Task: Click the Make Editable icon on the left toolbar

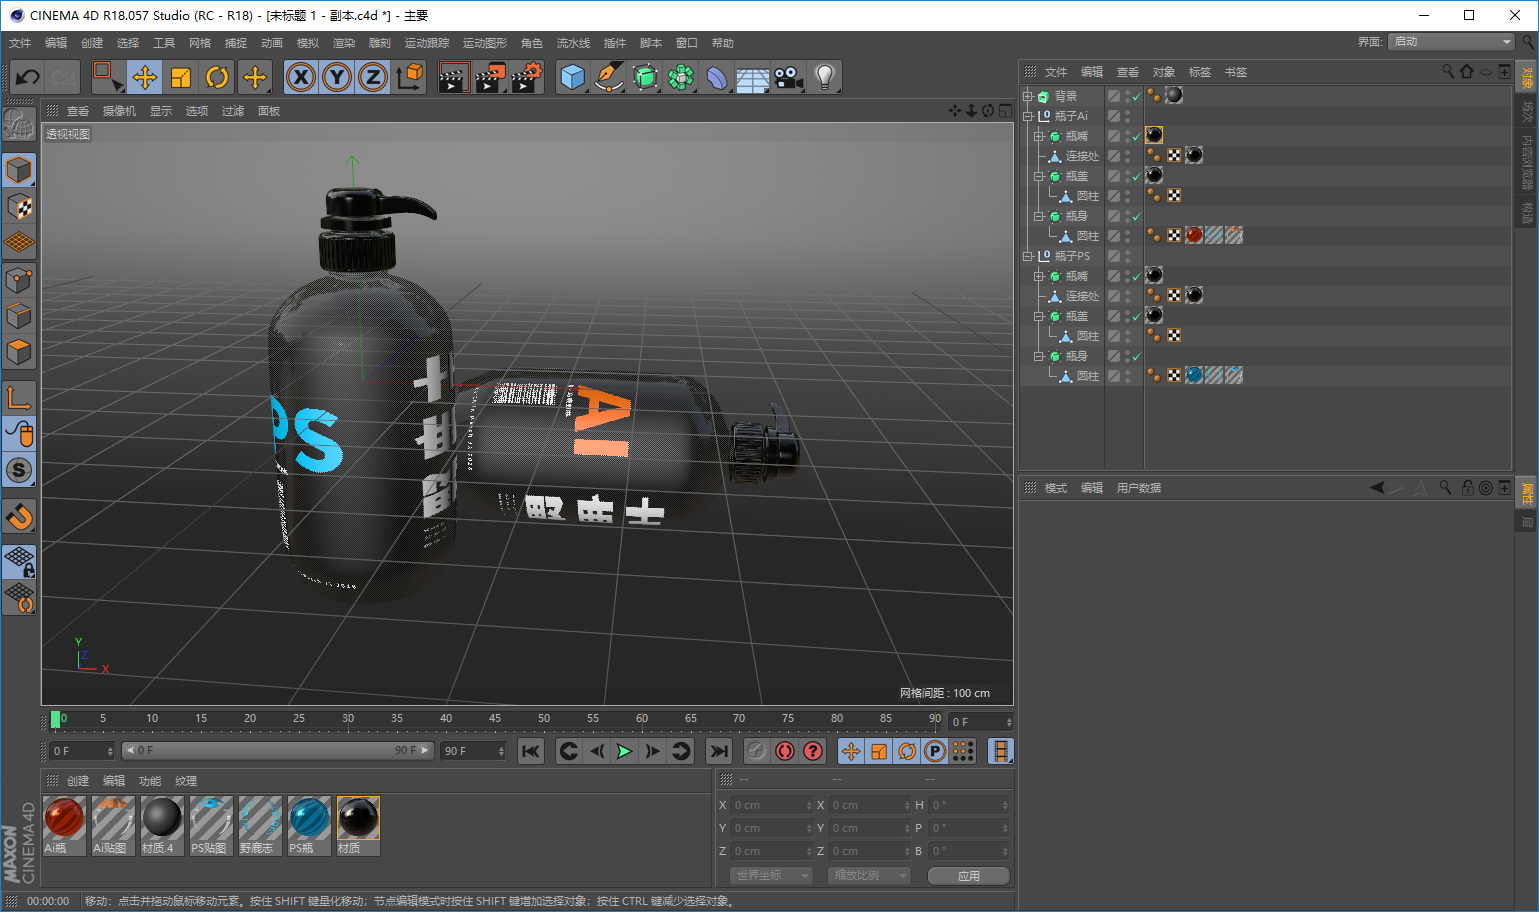Action: (19, 124)
